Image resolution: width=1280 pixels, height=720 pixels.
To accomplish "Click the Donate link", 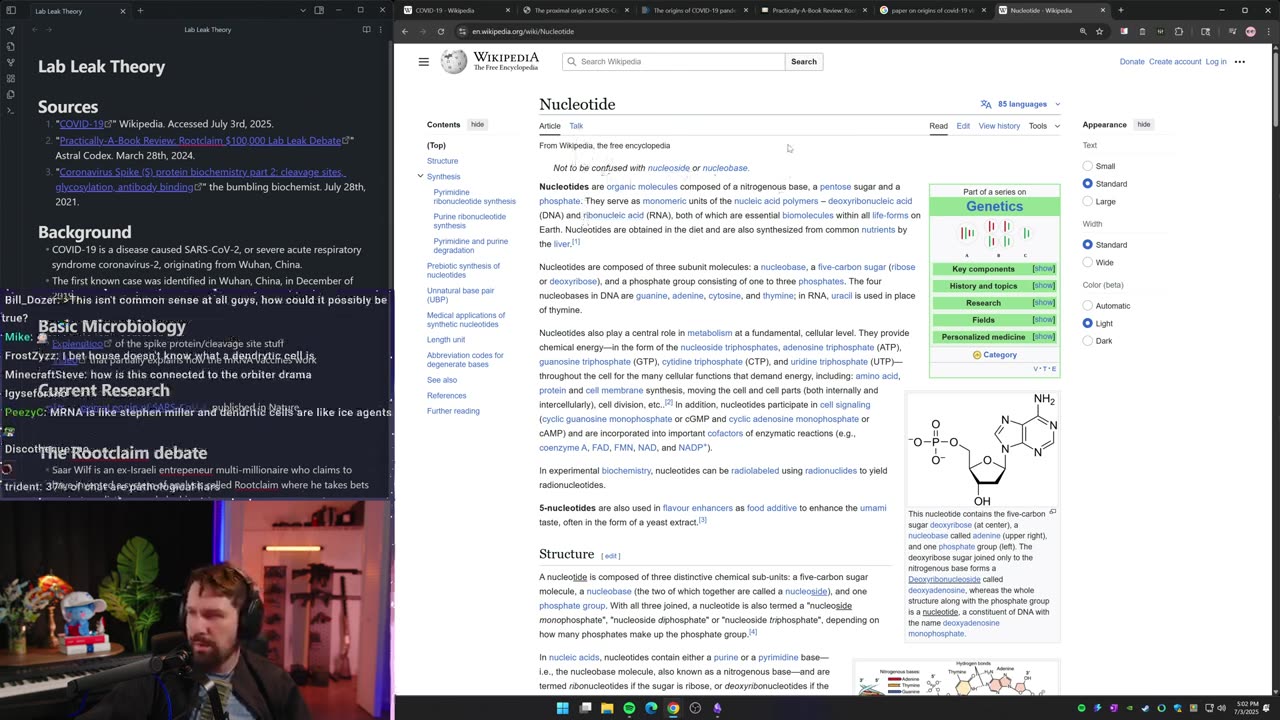I will point(1132,62).
